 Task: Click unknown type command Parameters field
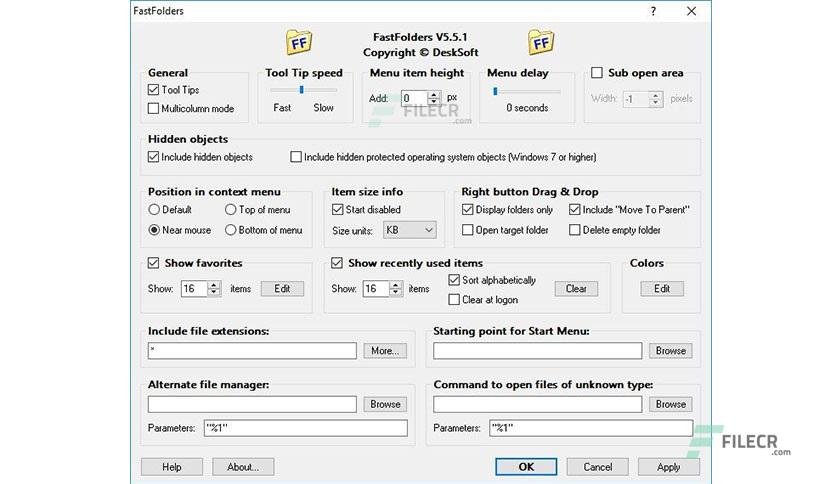click(x=591, y=428)
